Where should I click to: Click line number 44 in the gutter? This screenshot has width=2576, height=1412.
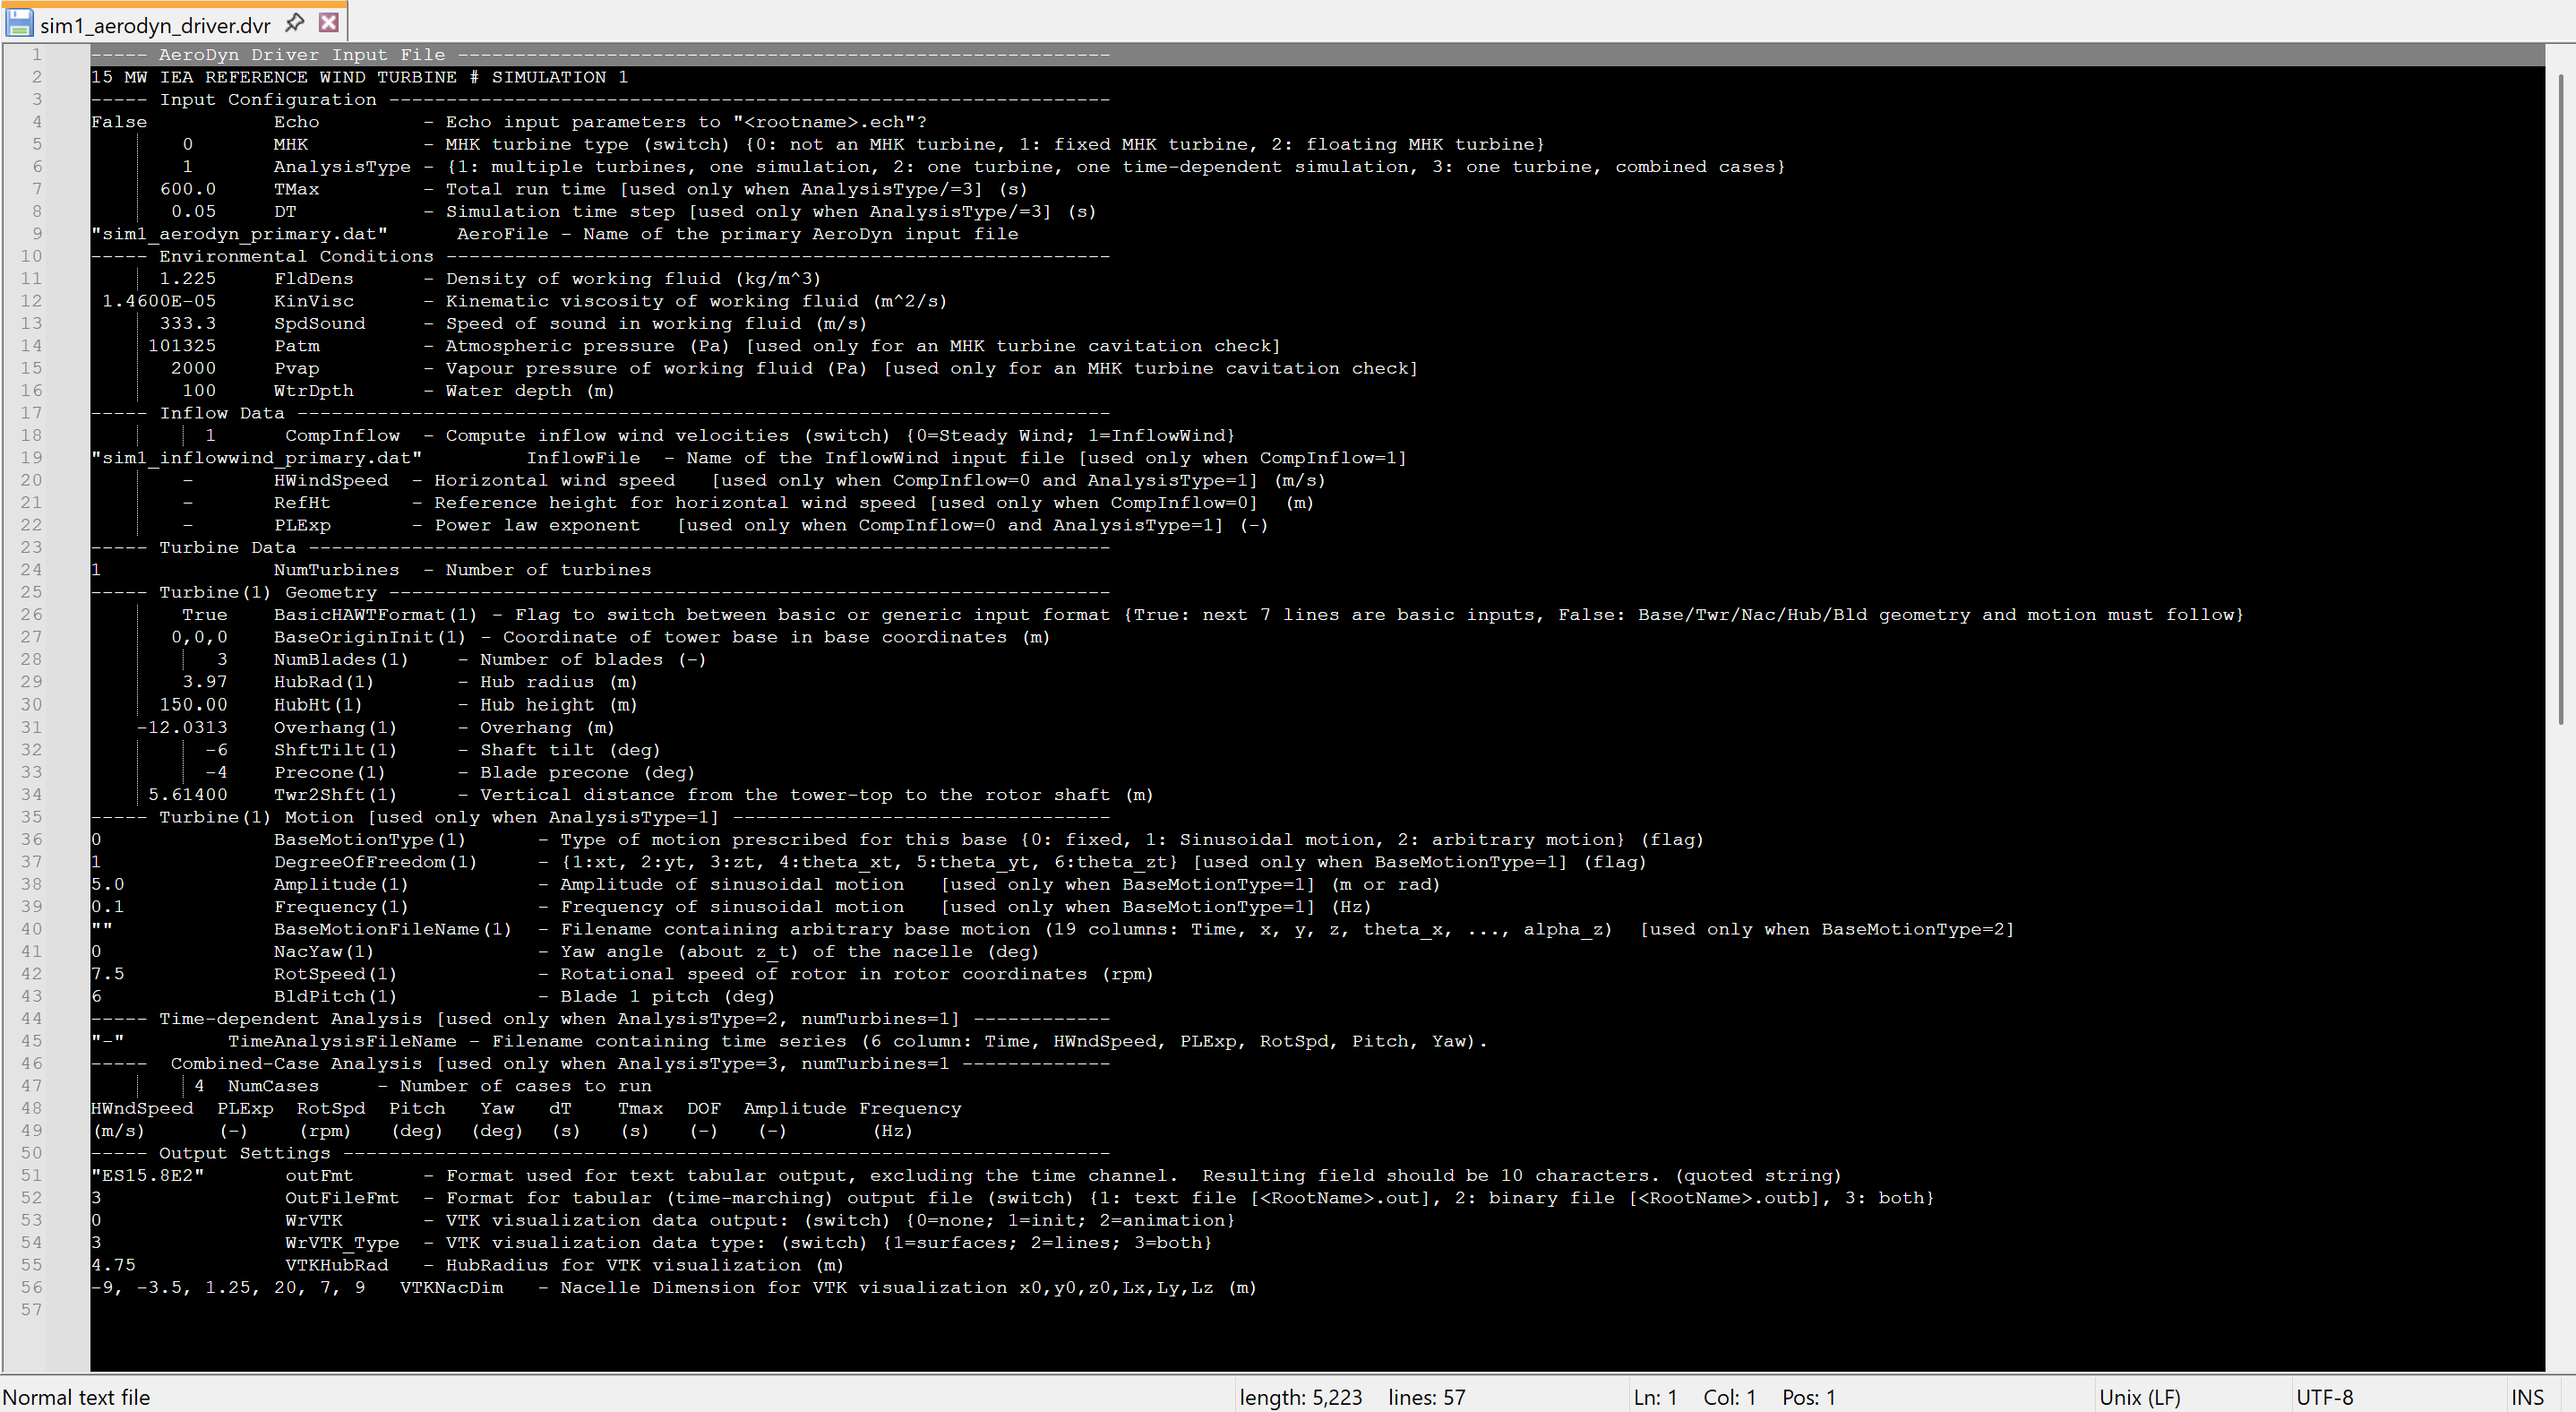coord(32,1018)
